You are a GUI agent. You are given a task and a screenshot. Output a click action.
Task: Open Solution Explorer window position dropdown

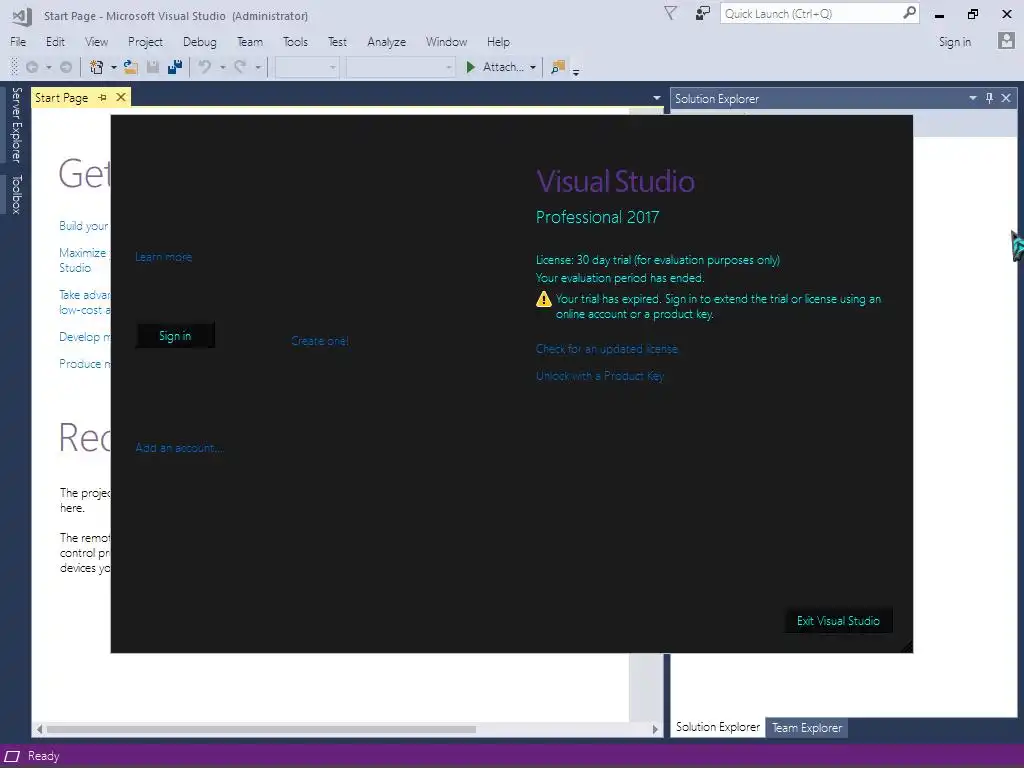point(972,98)
